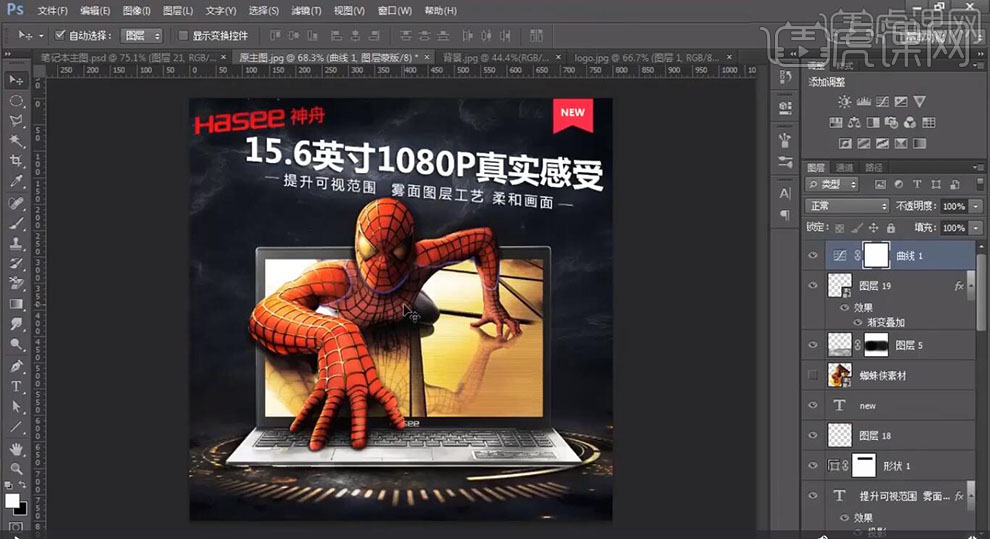Image resolution: width=990 pixels, height=539 pixels.
Task: Open the 不透明度 opacity arrow
Action: pos(974,206)
